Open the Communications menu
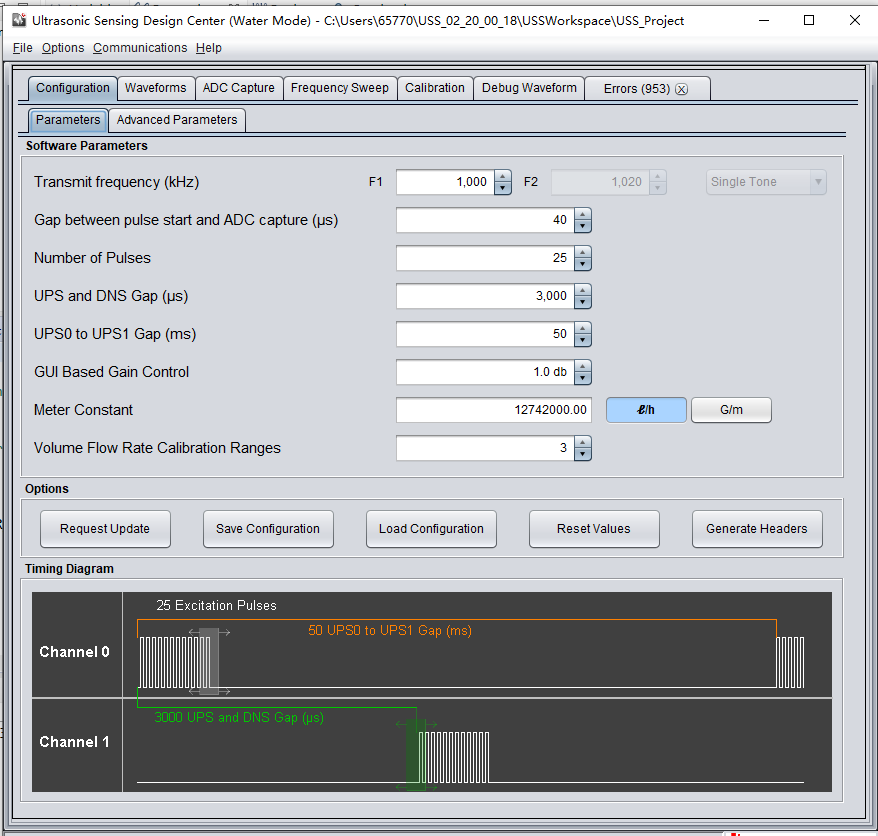Screen dimensions: 878x836 click(140, 48)
